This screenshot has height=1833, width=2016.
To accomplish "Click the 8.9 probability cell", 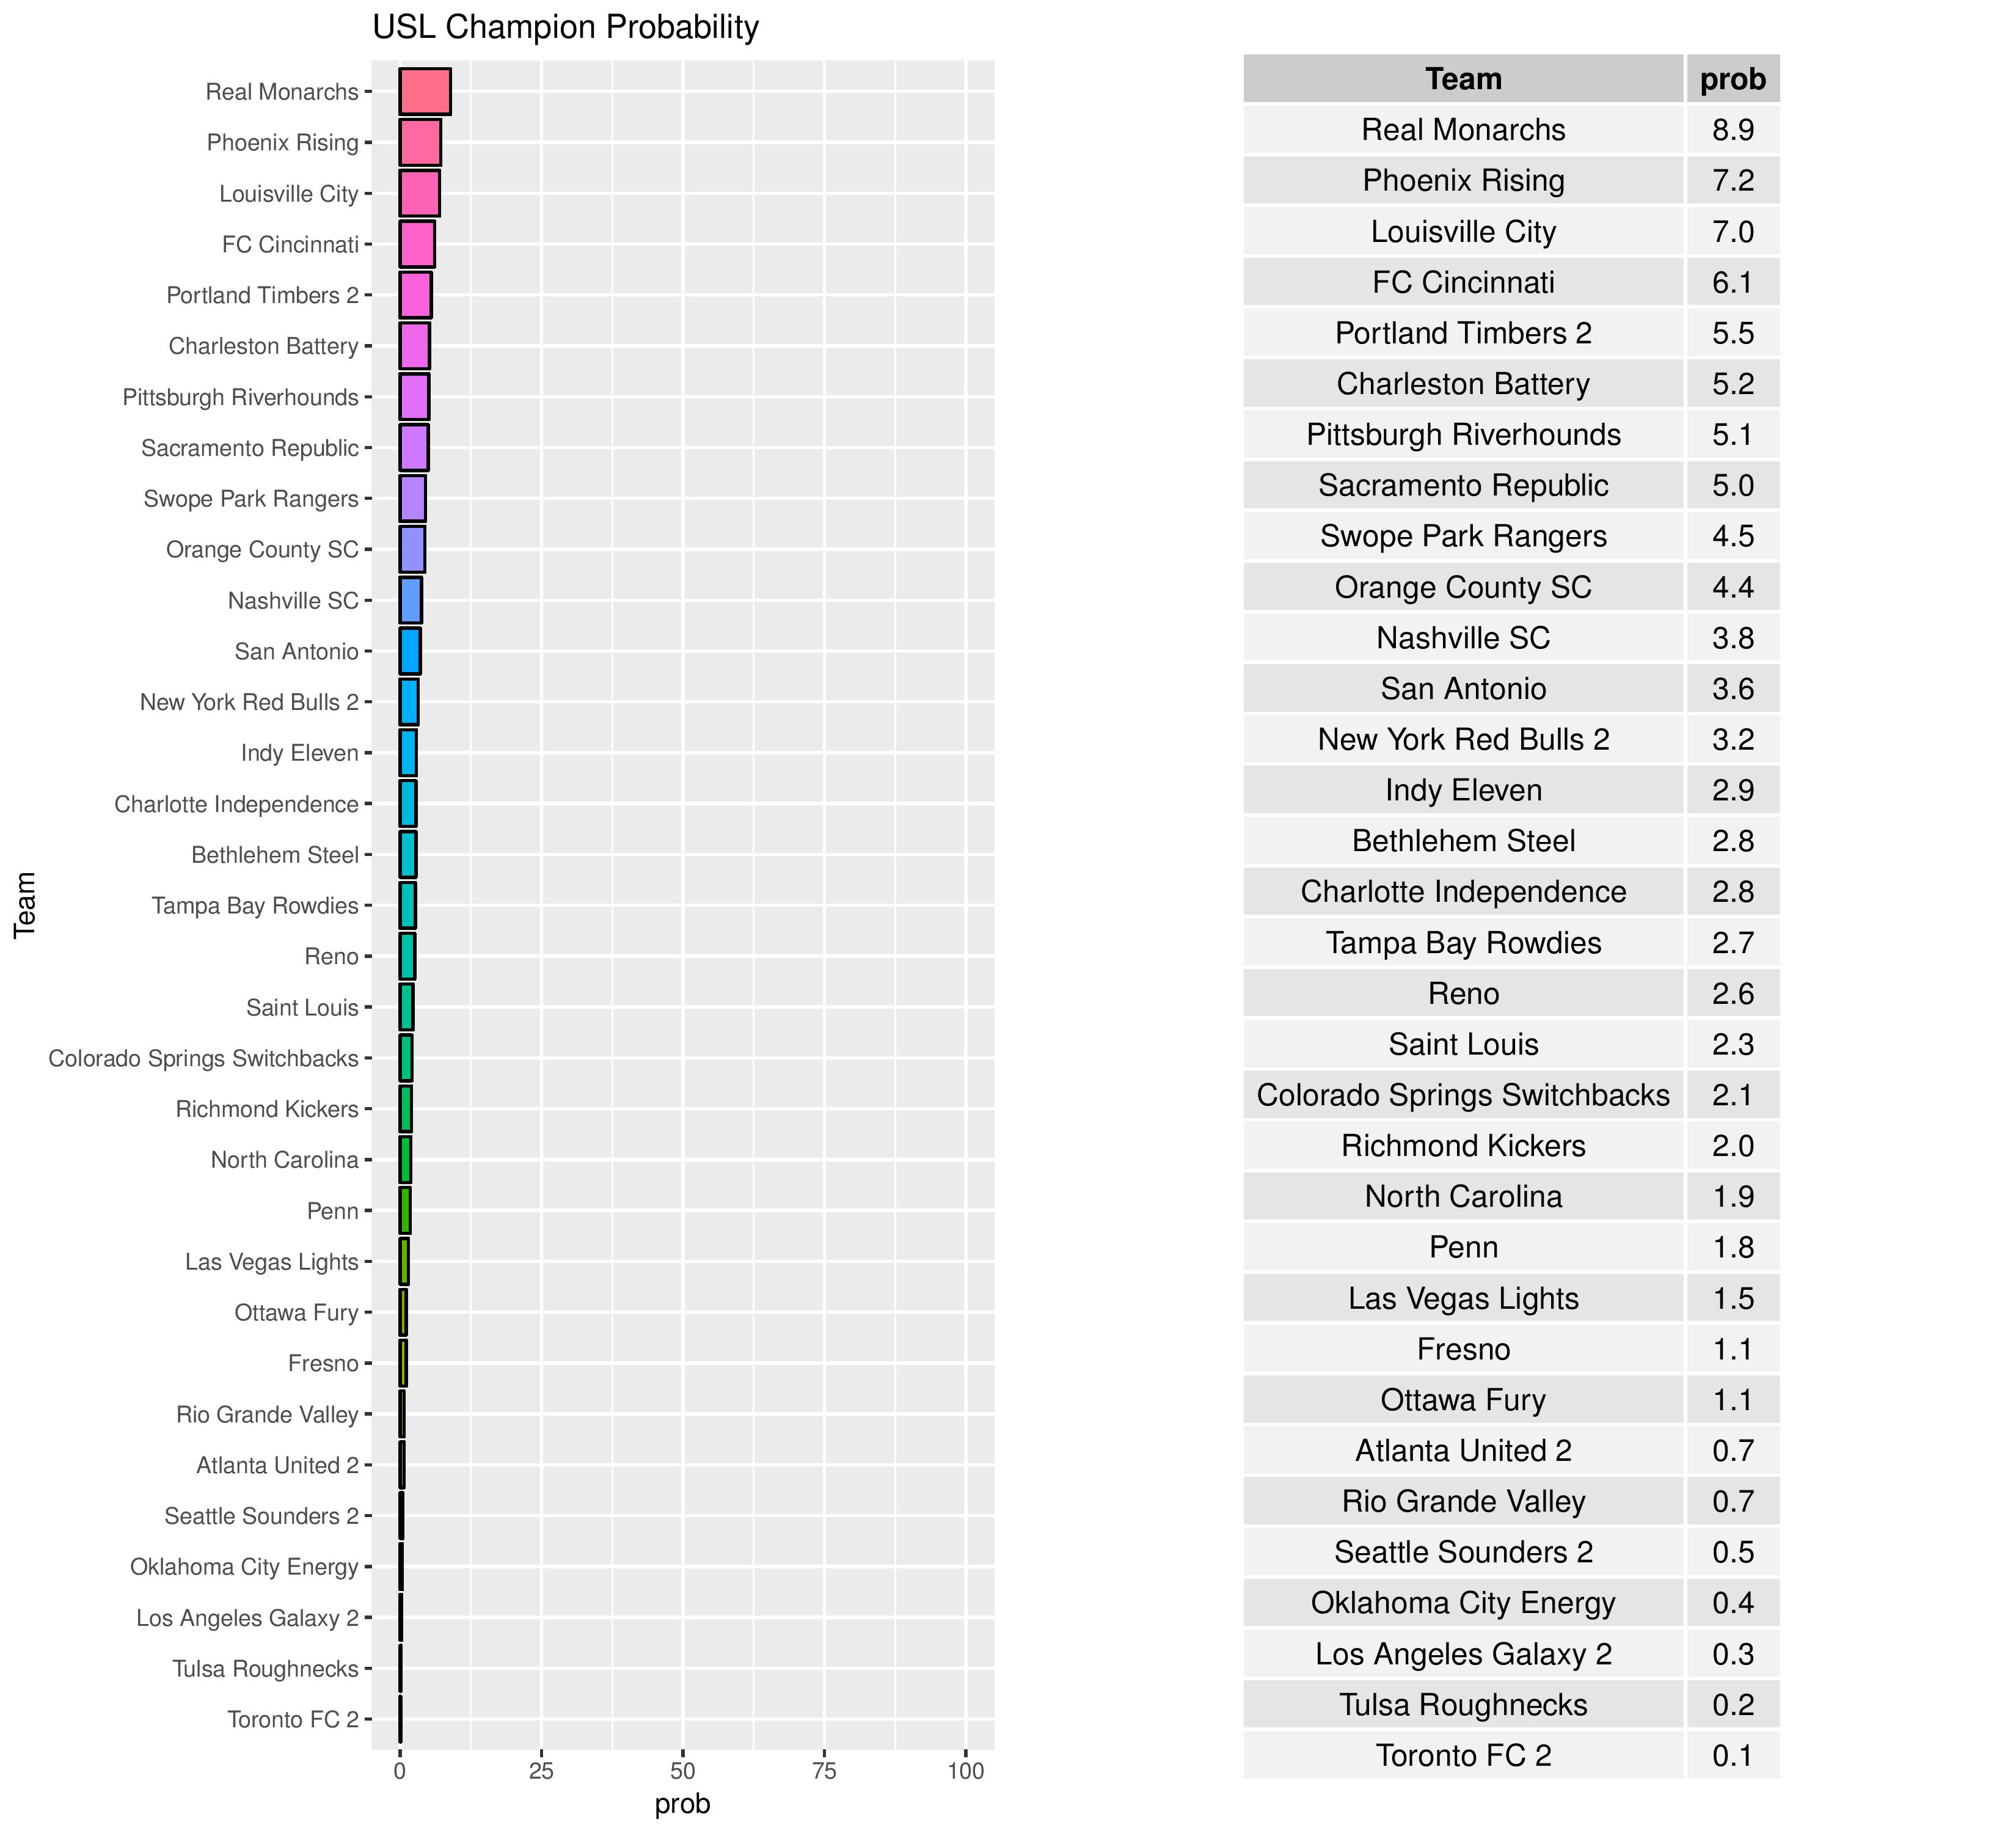I will (x=1732, y=130).
